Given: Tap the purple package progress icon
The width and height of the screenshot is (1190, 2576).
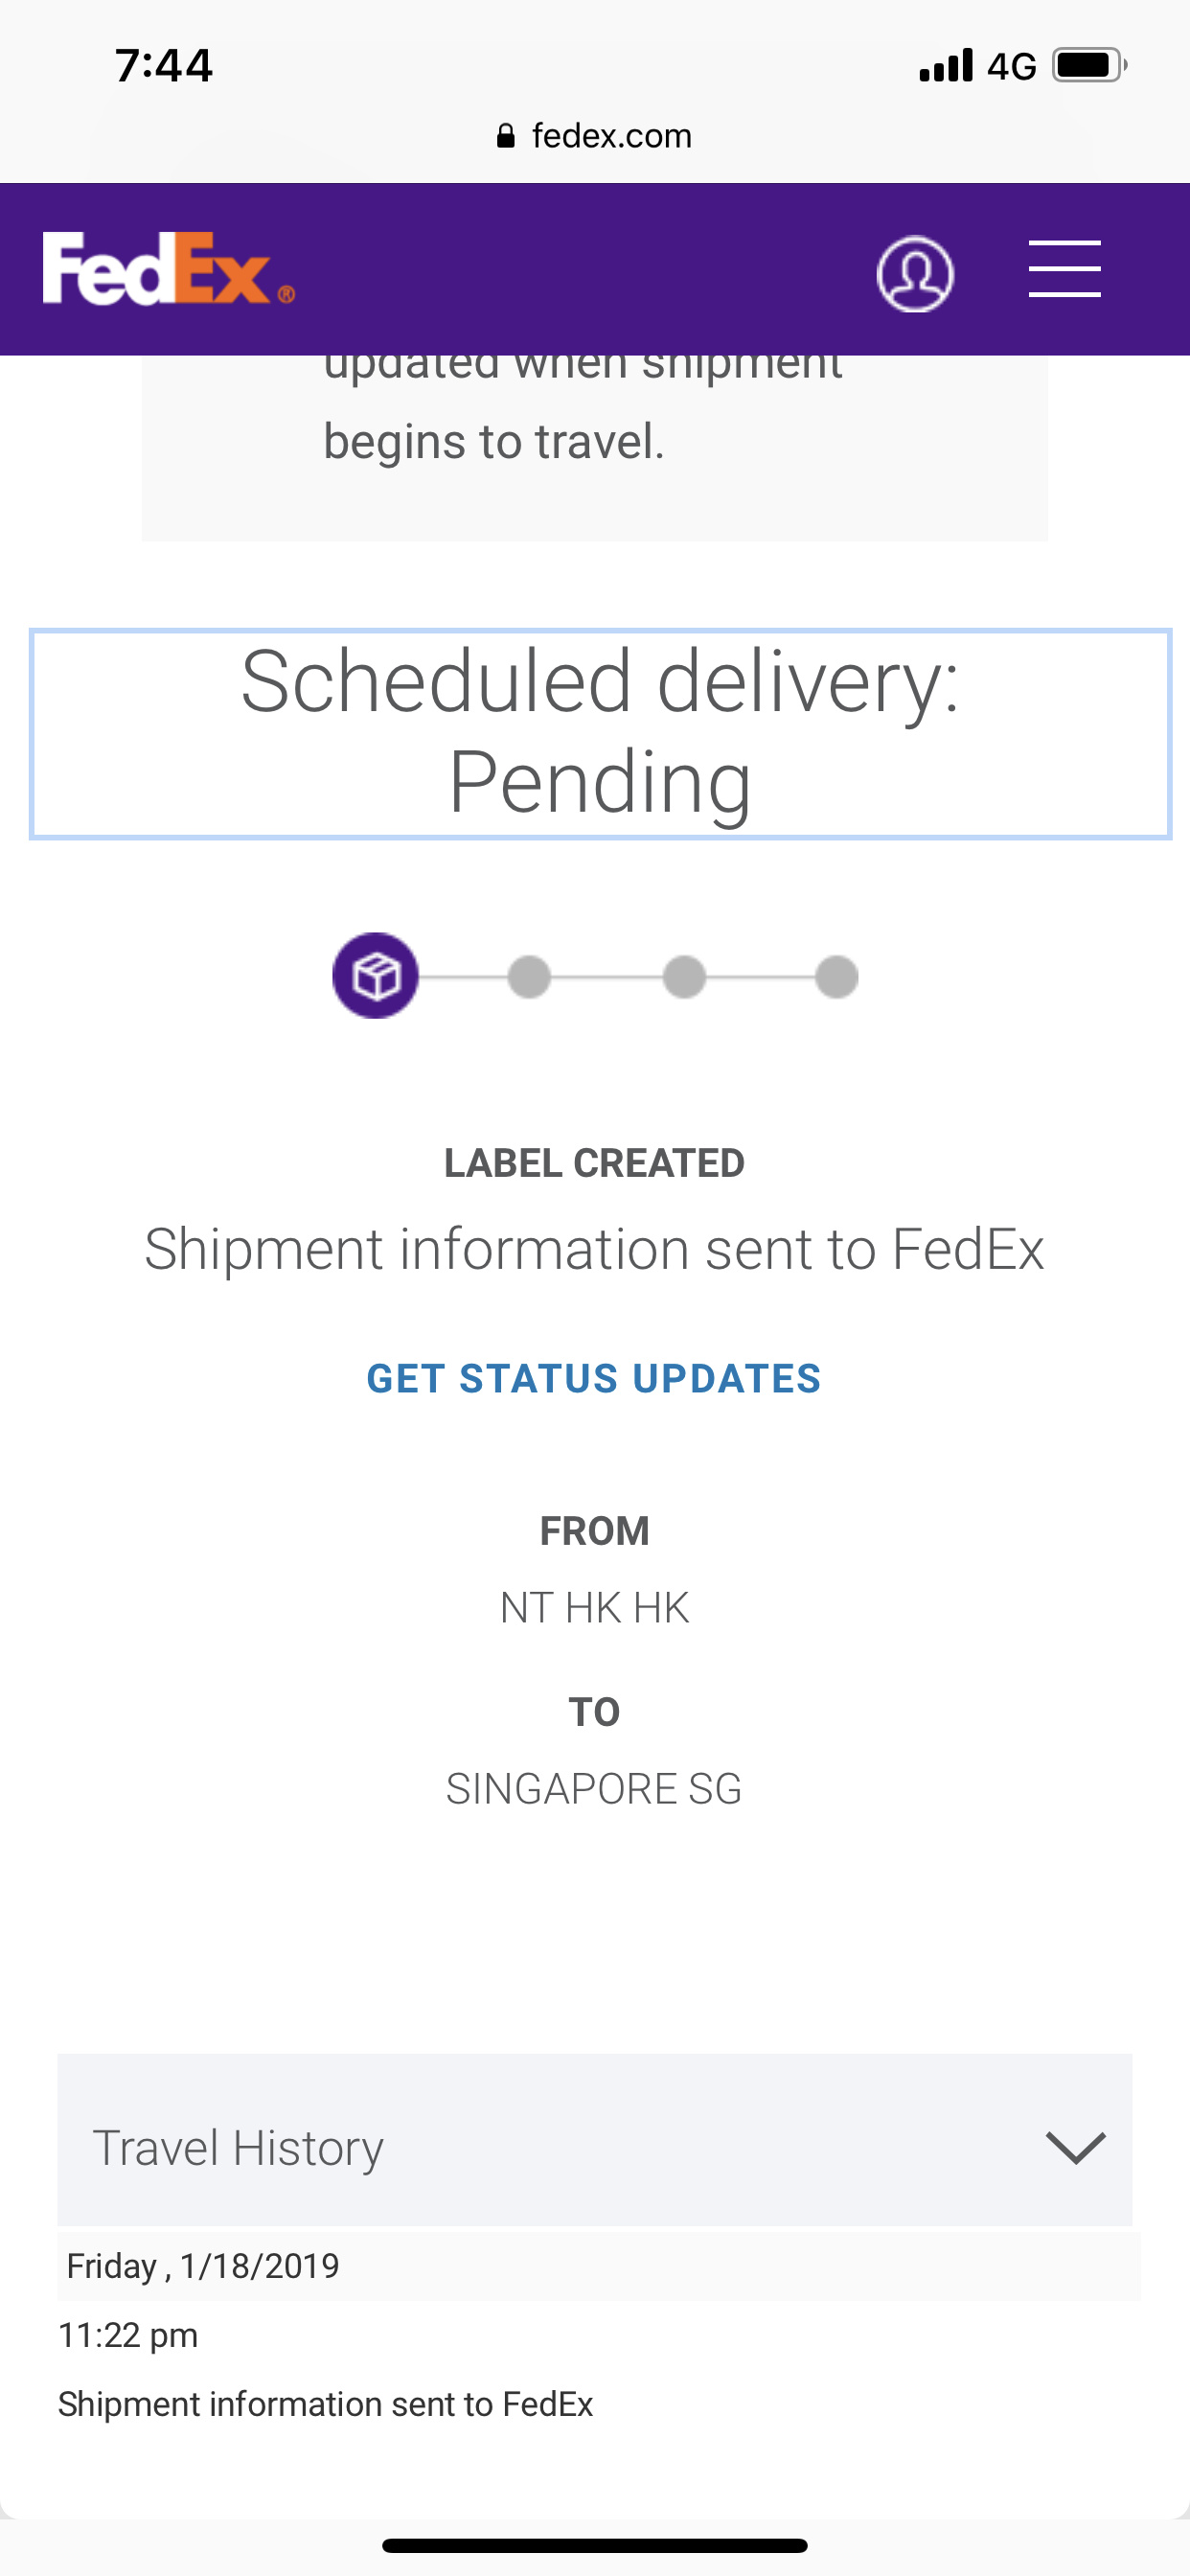Looking at the screenshot, I should [x=375, y=976].
